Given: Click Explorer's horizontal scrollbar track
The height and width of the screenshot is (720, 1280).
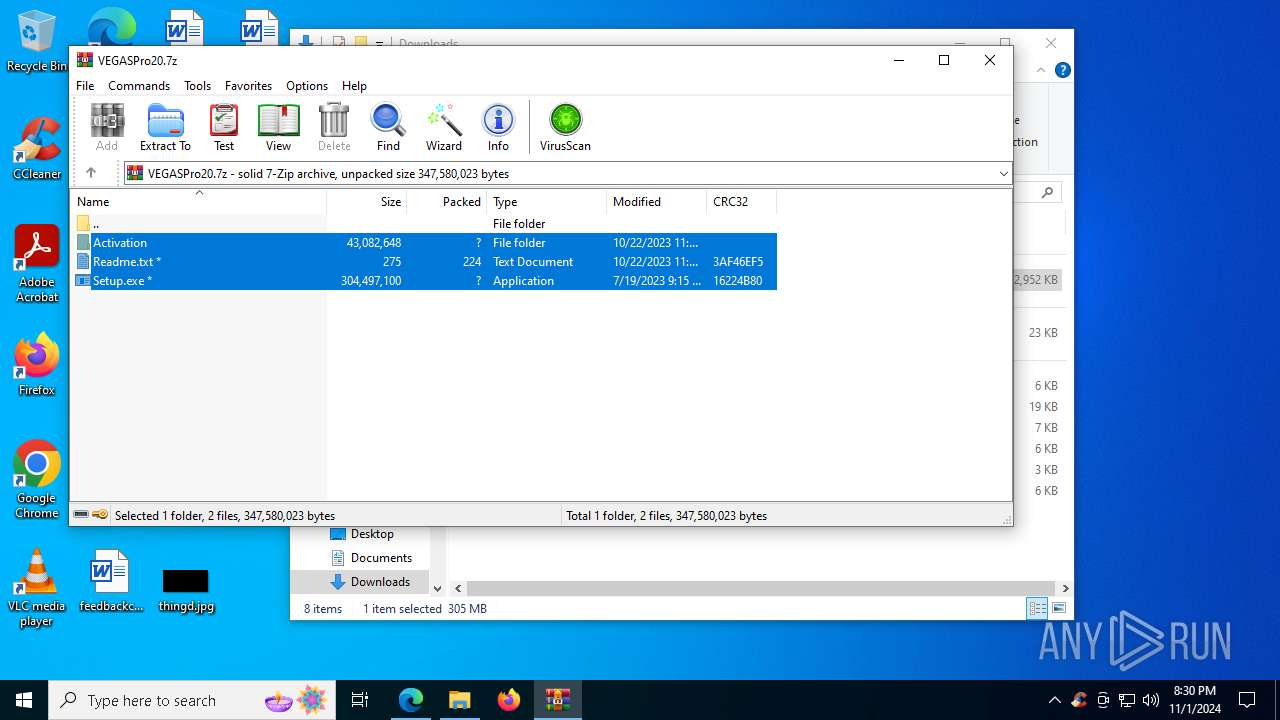Looking at the screenshot, I should (x=761, y=589).
